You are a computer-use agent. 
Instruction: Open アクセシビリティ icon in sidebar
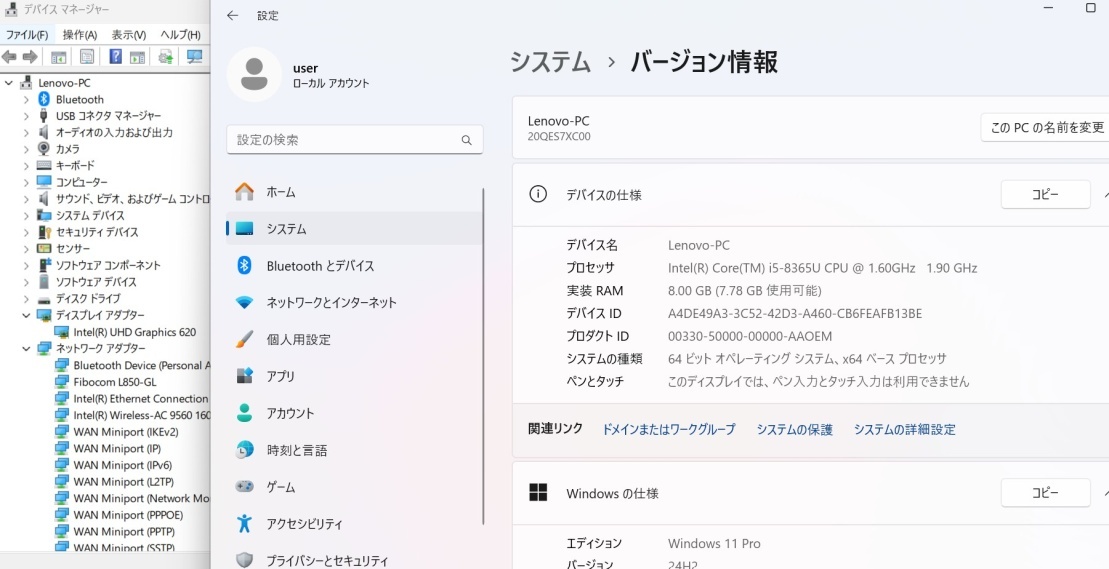point(244,523)
